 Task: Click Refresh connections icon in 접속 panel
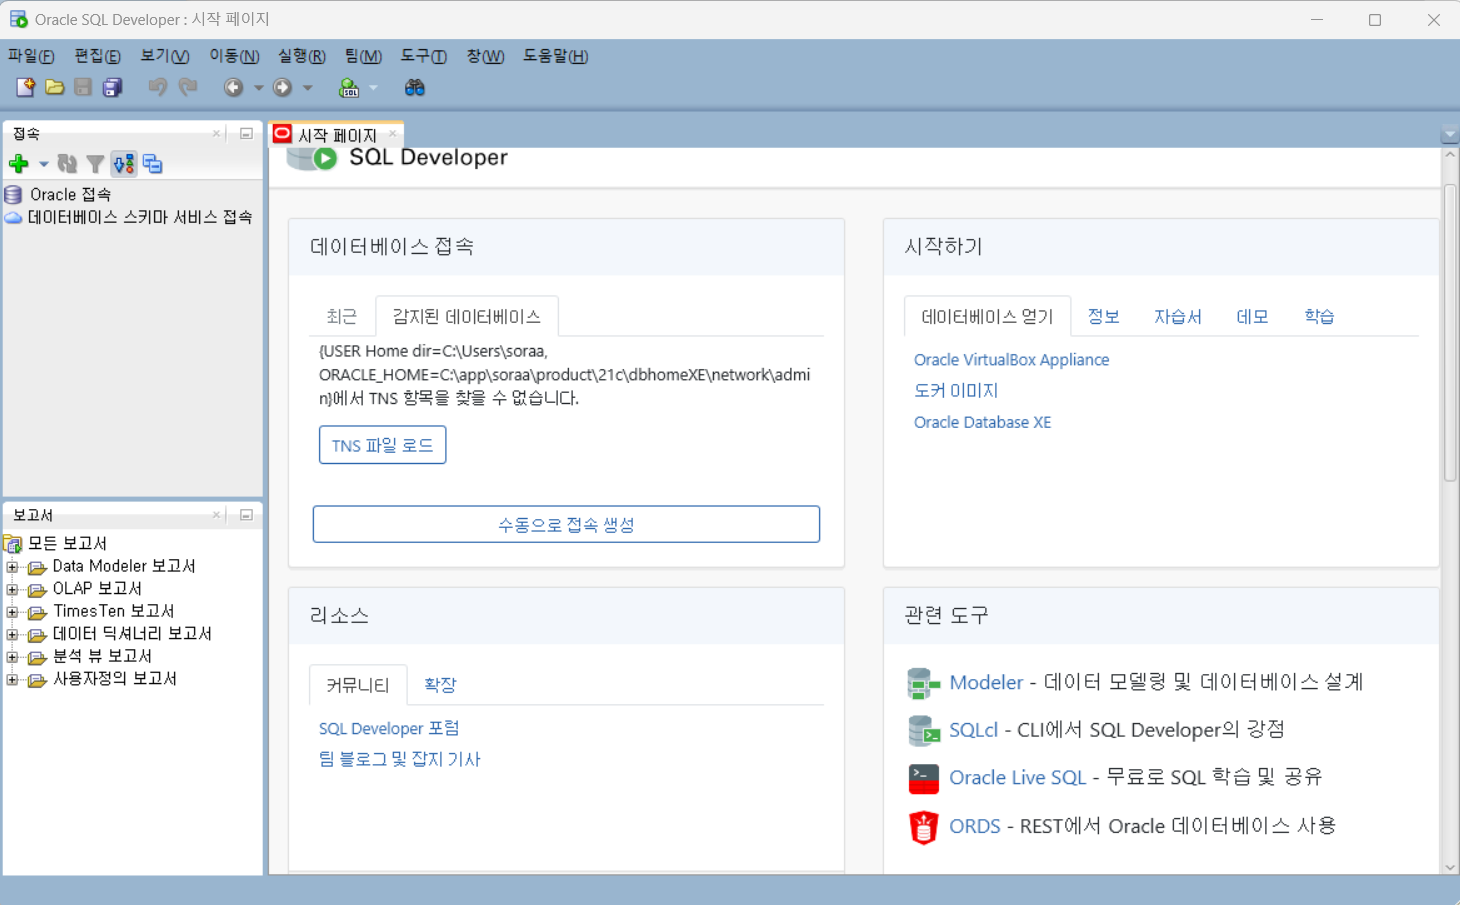pyautogui.click(x=67, y=163)
